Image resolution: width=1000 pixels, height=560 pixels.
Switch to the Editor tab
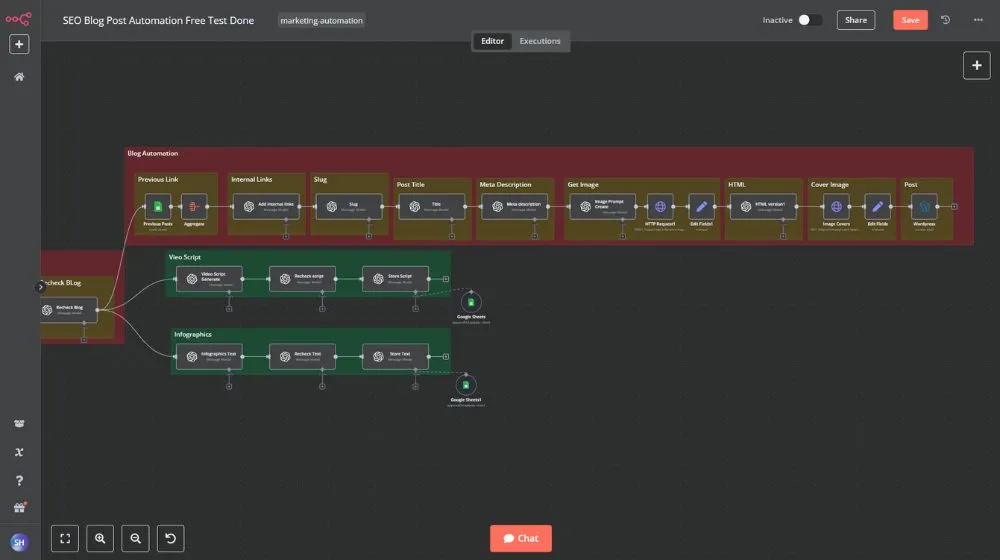[492, 41]
